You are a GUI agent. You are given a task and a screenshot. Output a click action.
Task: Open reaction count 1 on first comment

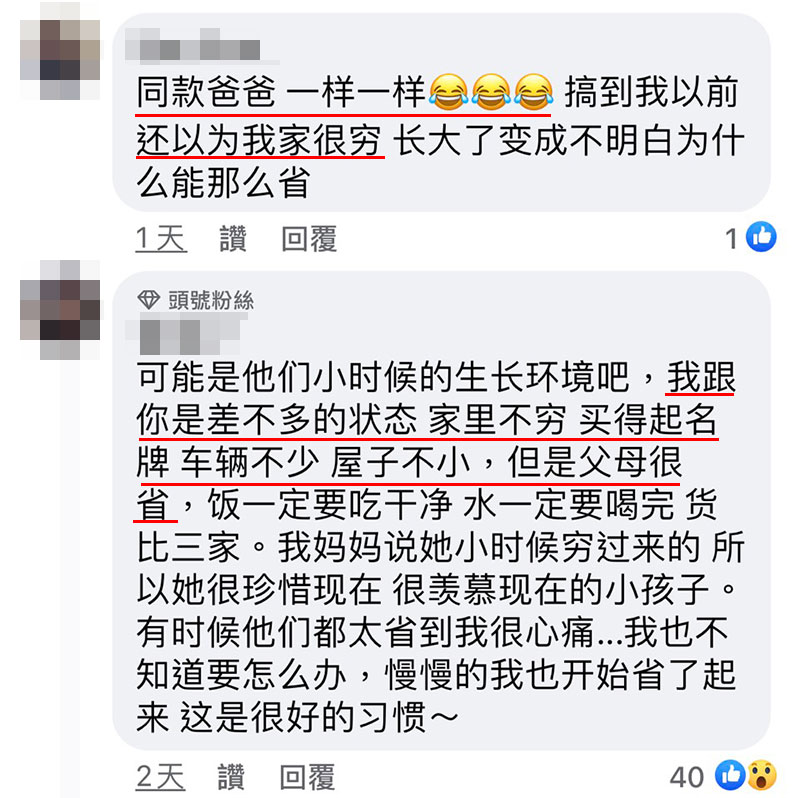pos(732,238)
